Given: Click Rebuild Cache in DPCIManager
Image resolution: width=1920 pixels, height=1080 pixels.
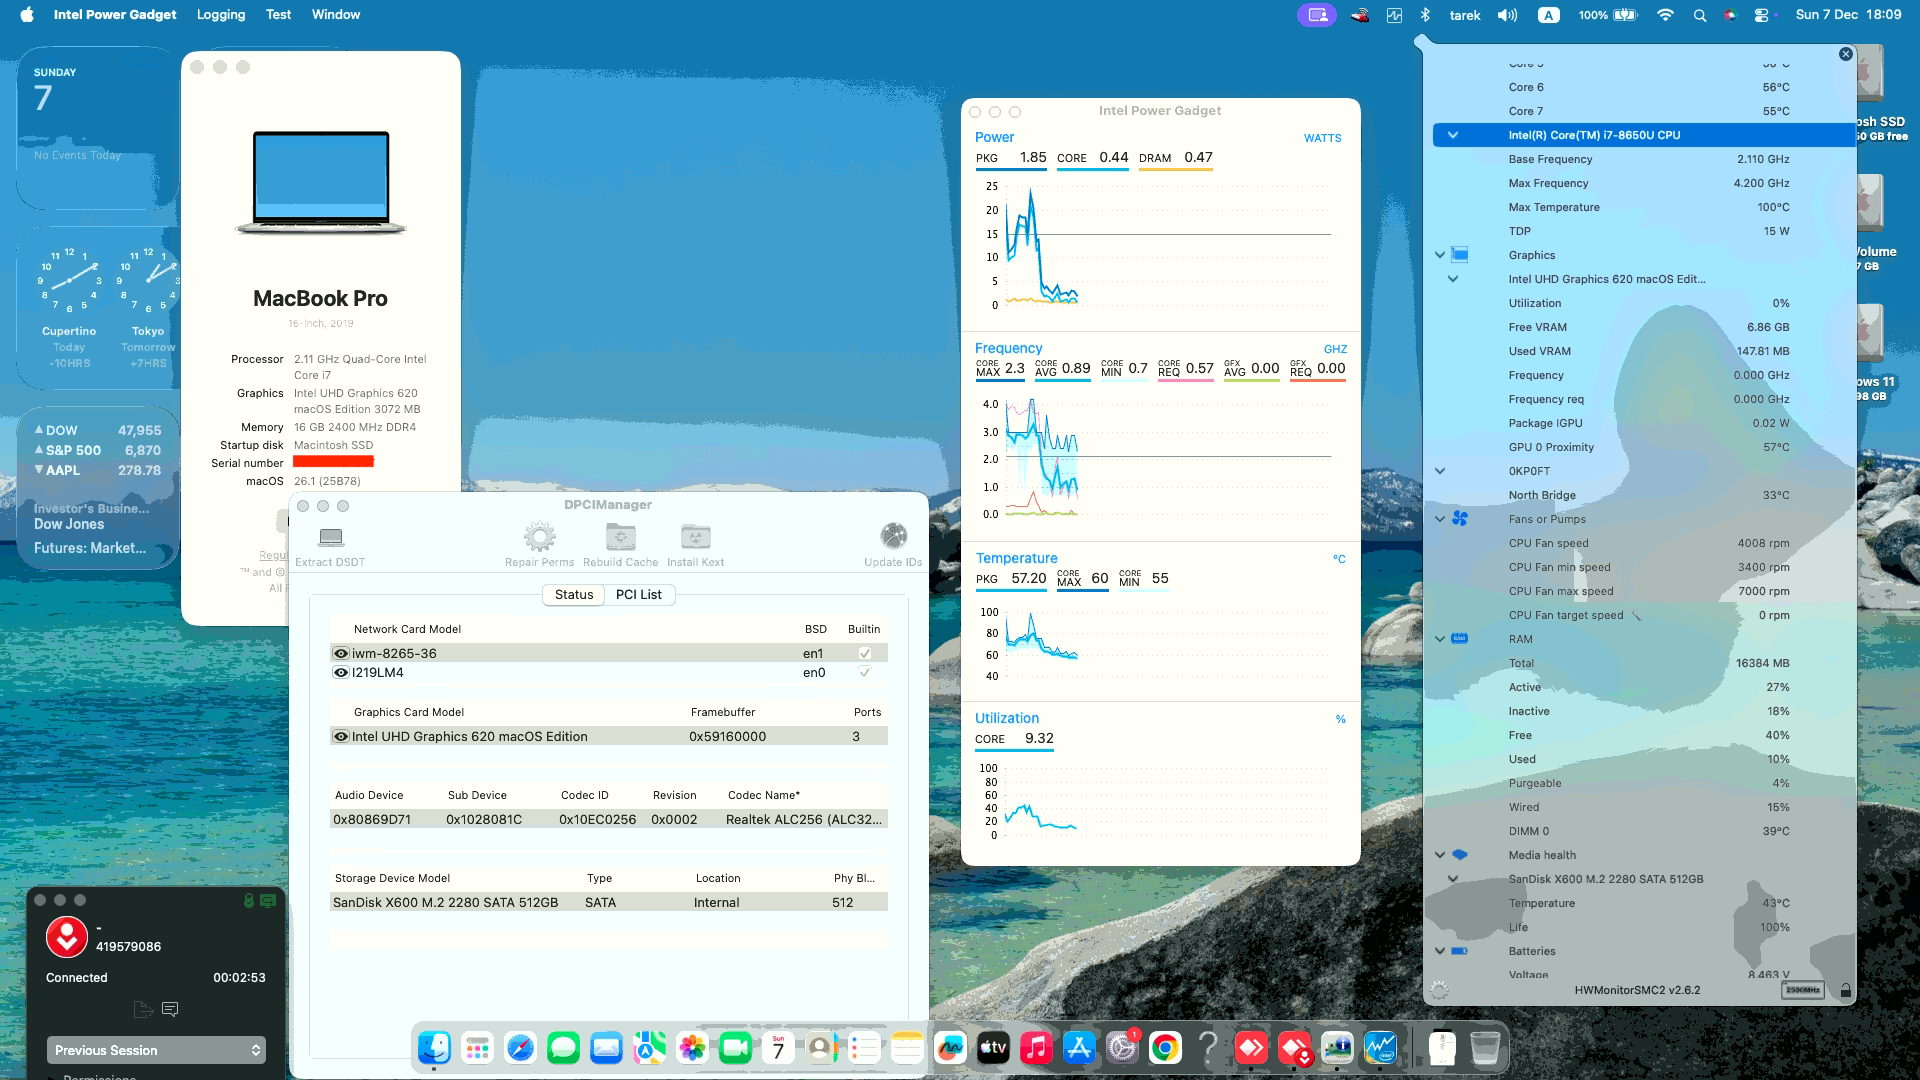Looking at the screenshot, I should tap(620, 537).
